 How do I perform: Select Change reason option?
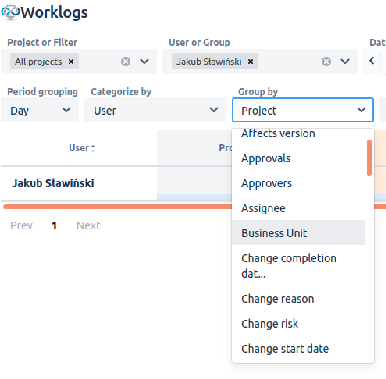(278, 299)
